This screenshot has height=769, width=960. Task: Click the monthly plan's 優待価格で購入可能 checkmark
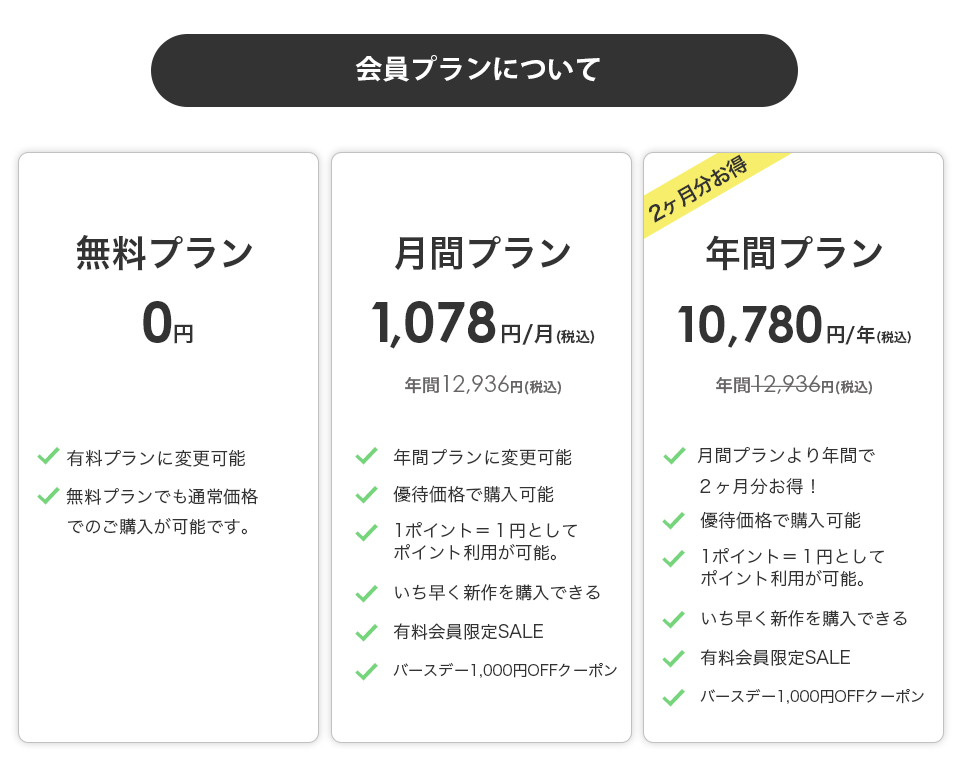pyautogui.click(x=366, y=494)
